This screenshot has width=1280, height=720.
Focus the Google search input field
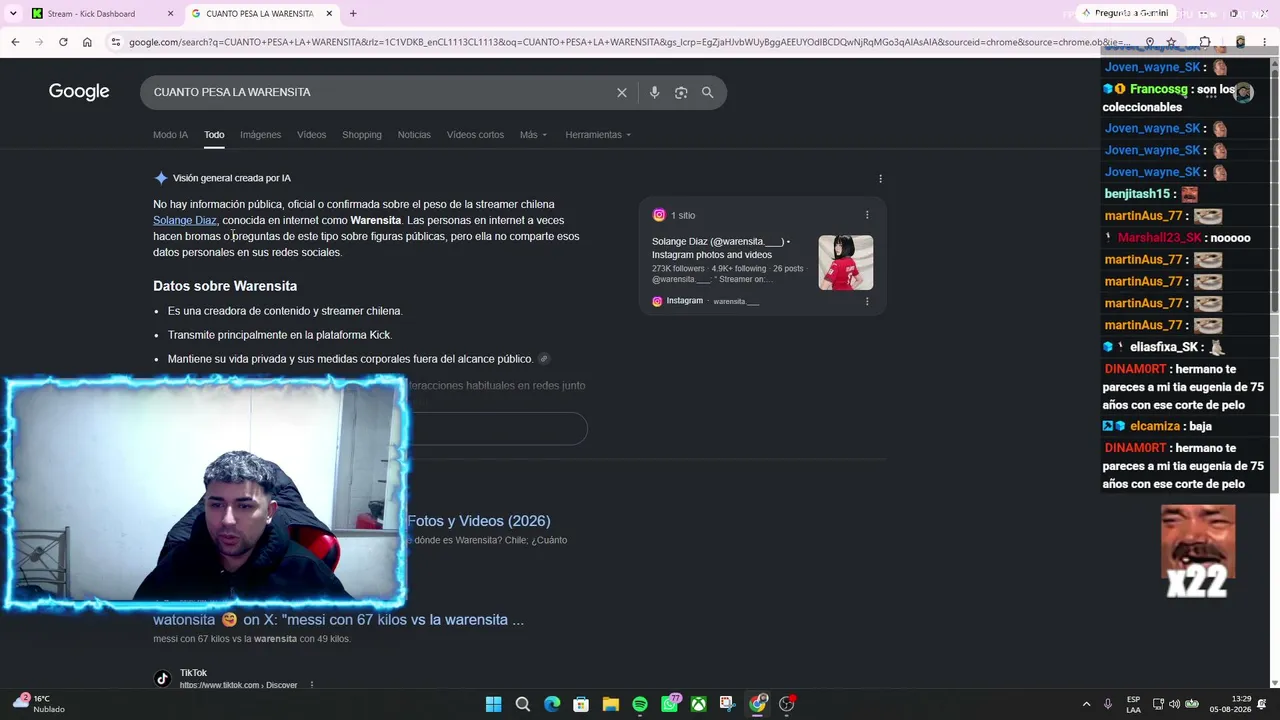[380, 92]
